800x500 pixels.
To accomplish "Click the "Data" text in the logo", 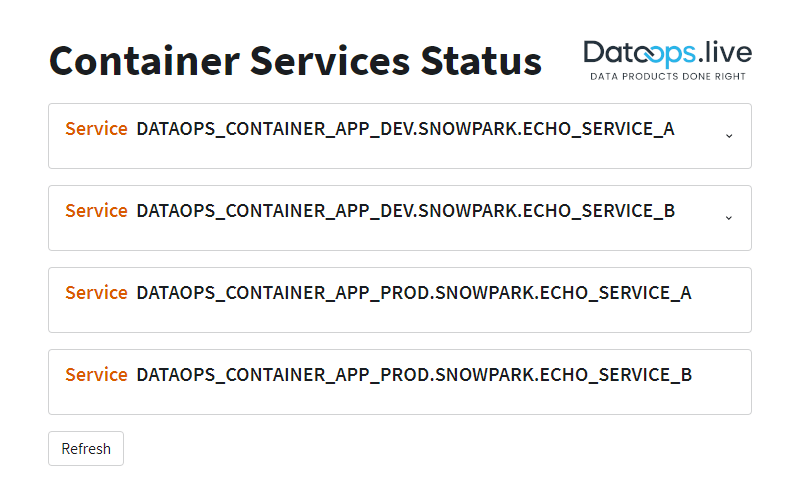I will (x=608, y=53).
